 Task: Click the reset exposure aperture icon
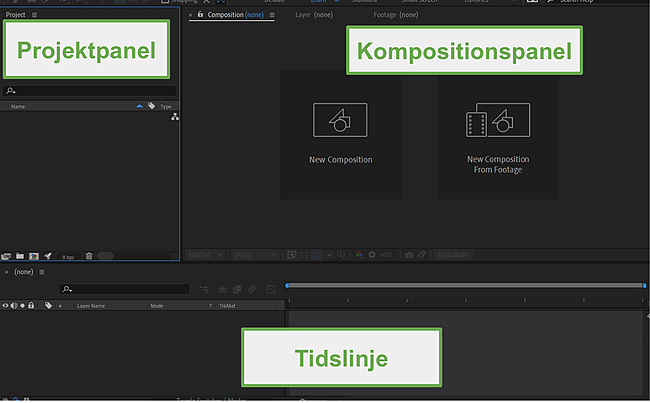click(372, 255)
